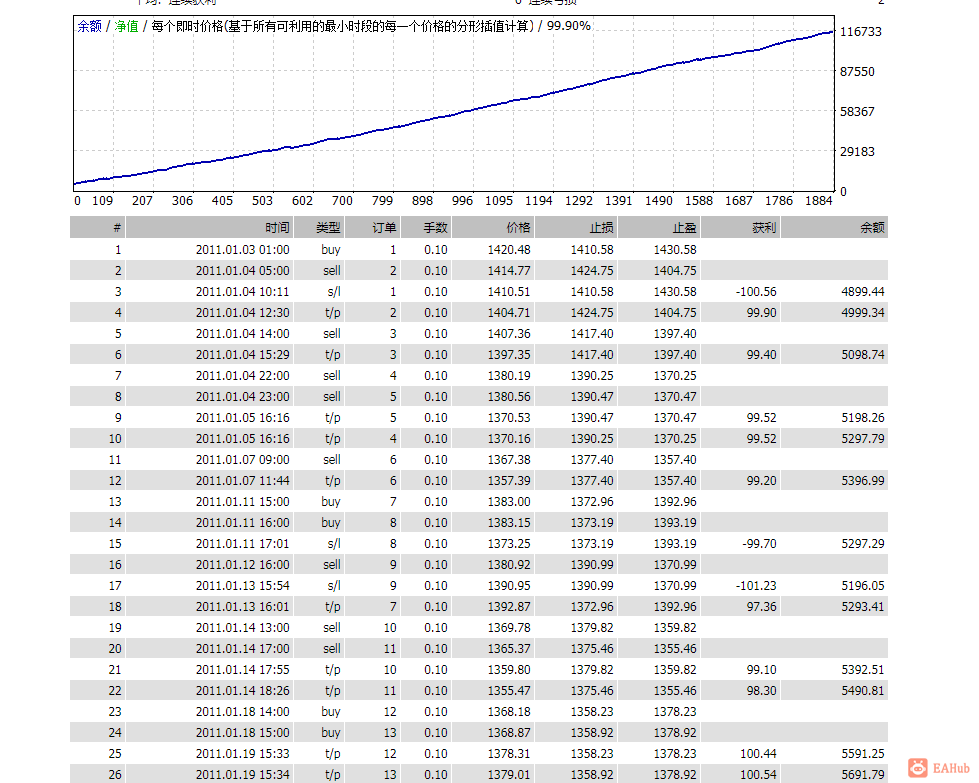Click the -100.56 profit value
Image resolution: width=979 pixels, height=783 pixels.
pos(756,292)
